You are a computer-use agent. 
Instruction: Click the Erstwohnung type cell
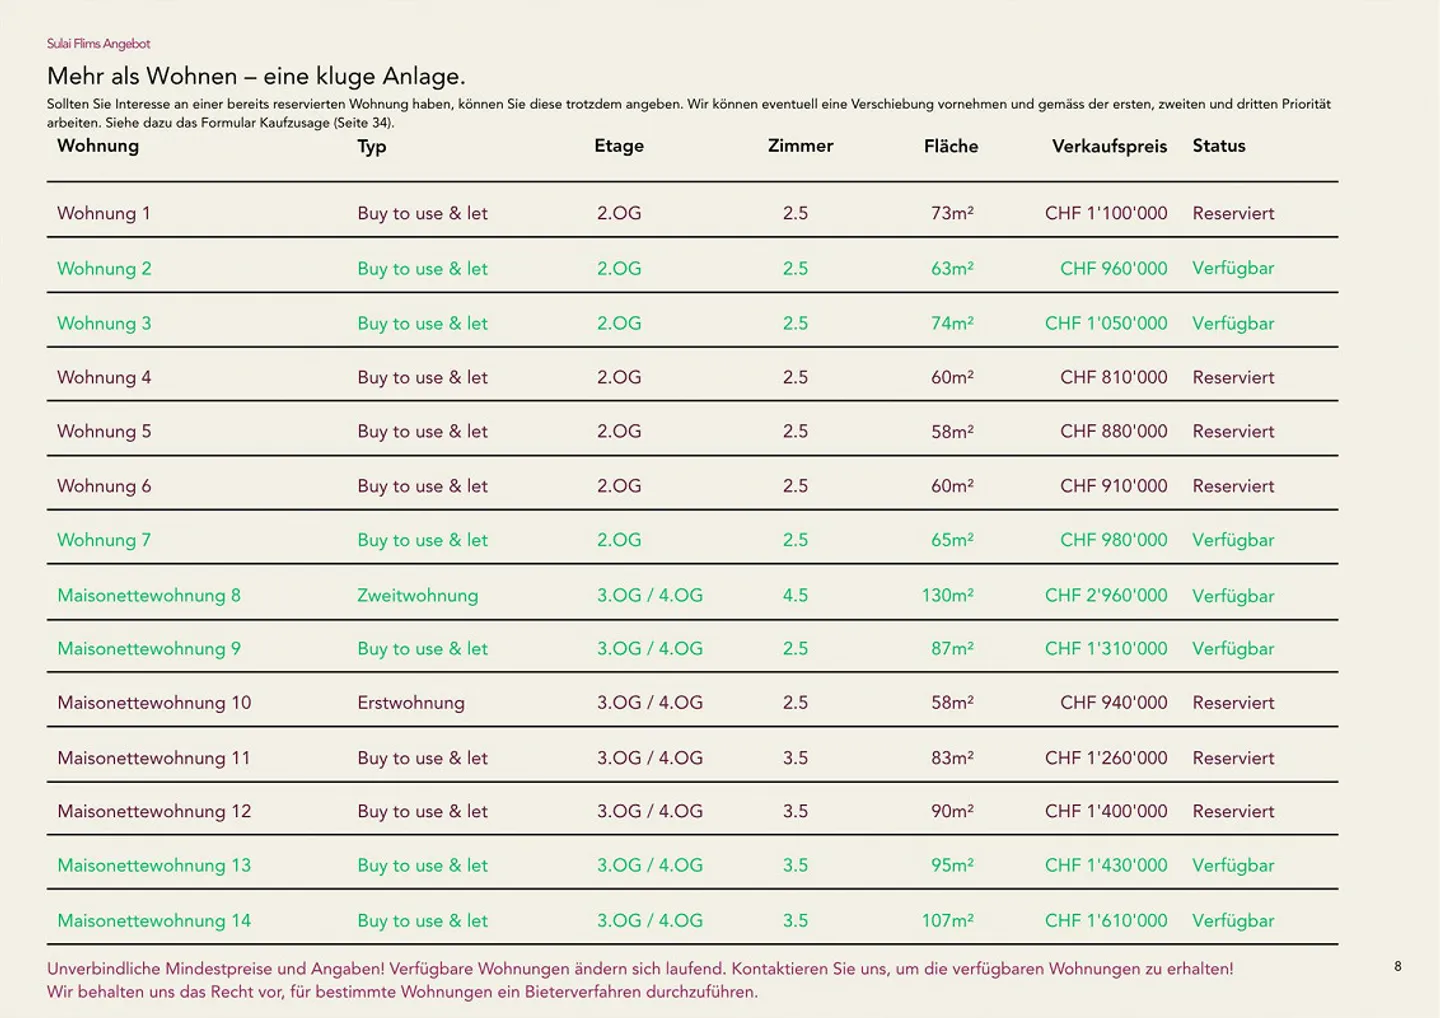[x=411, y=702]
